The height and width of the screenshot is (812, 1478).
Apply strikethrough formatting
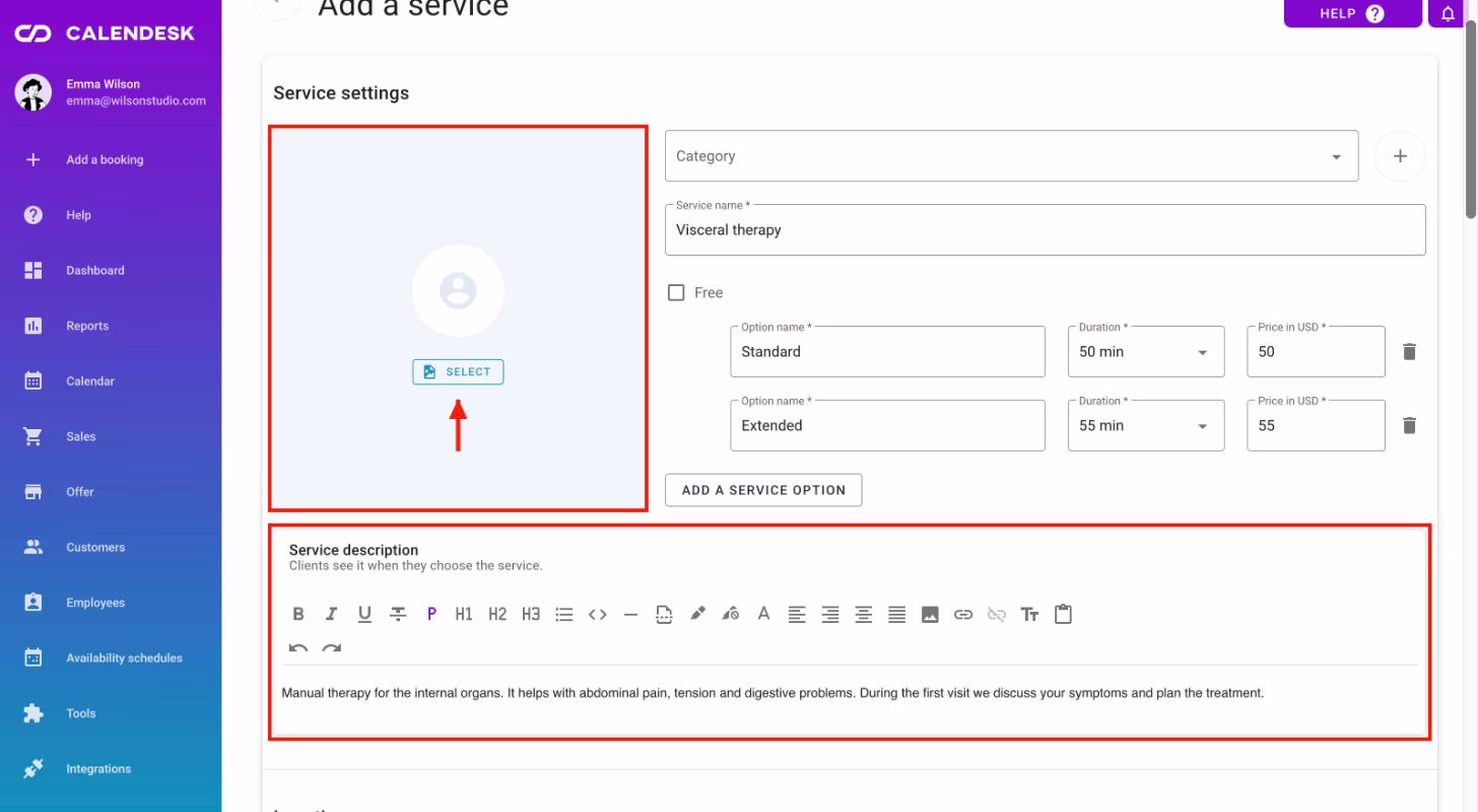click(398, 615)
